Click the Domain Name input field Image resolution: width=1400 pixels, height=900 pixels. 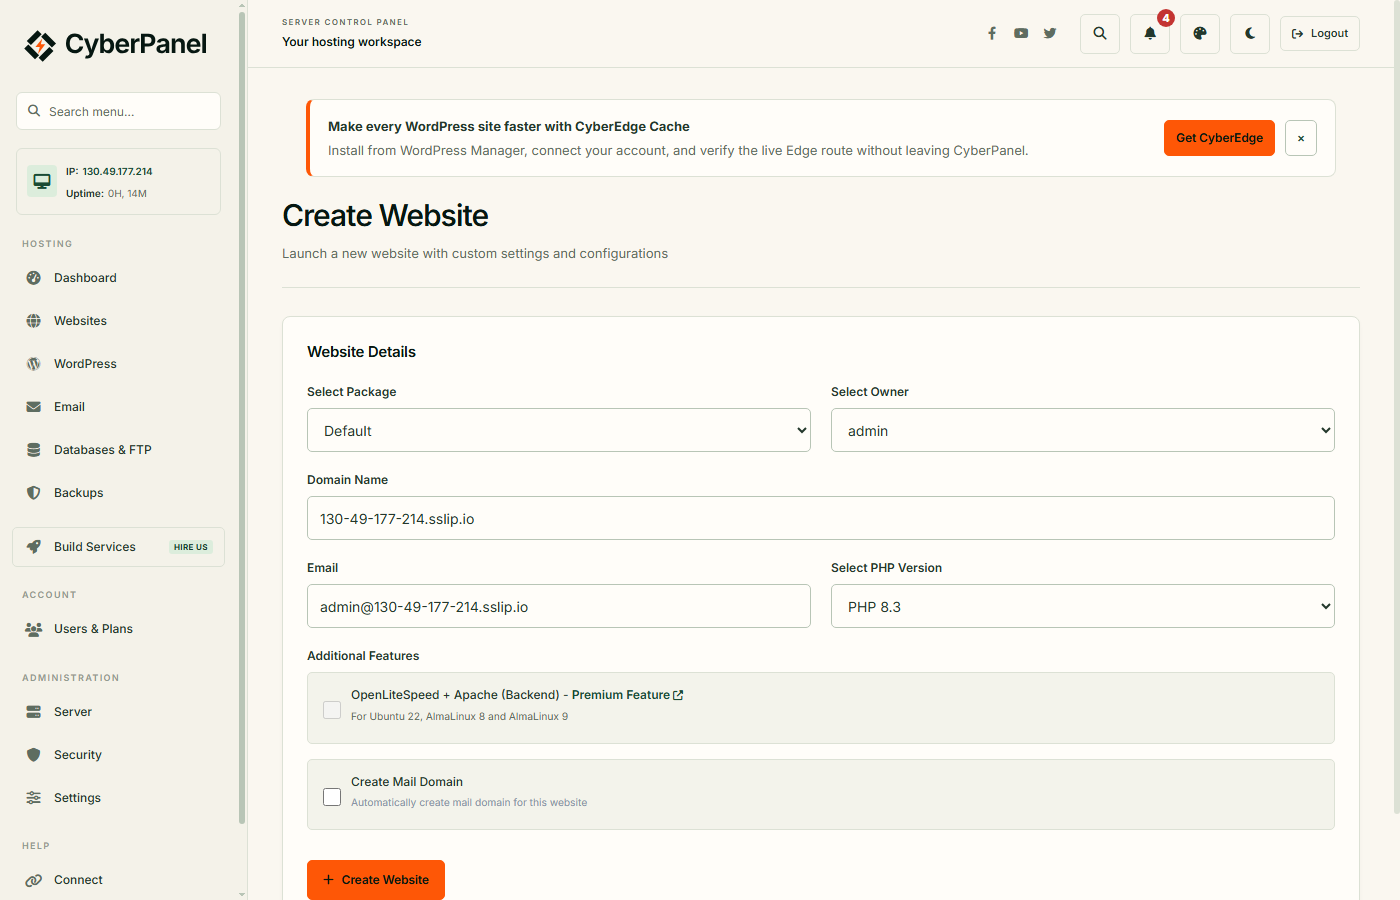(821, 518)
